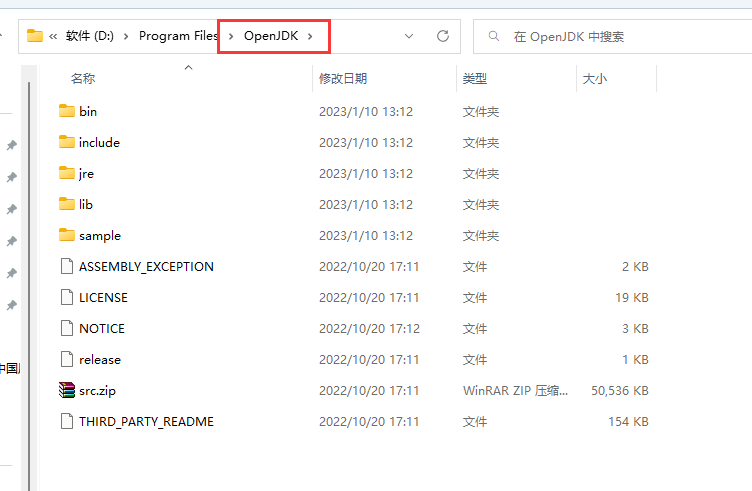Expand the chevron after OpenJDK
Screen dimensions: 752x491
(x=310, y=36)
